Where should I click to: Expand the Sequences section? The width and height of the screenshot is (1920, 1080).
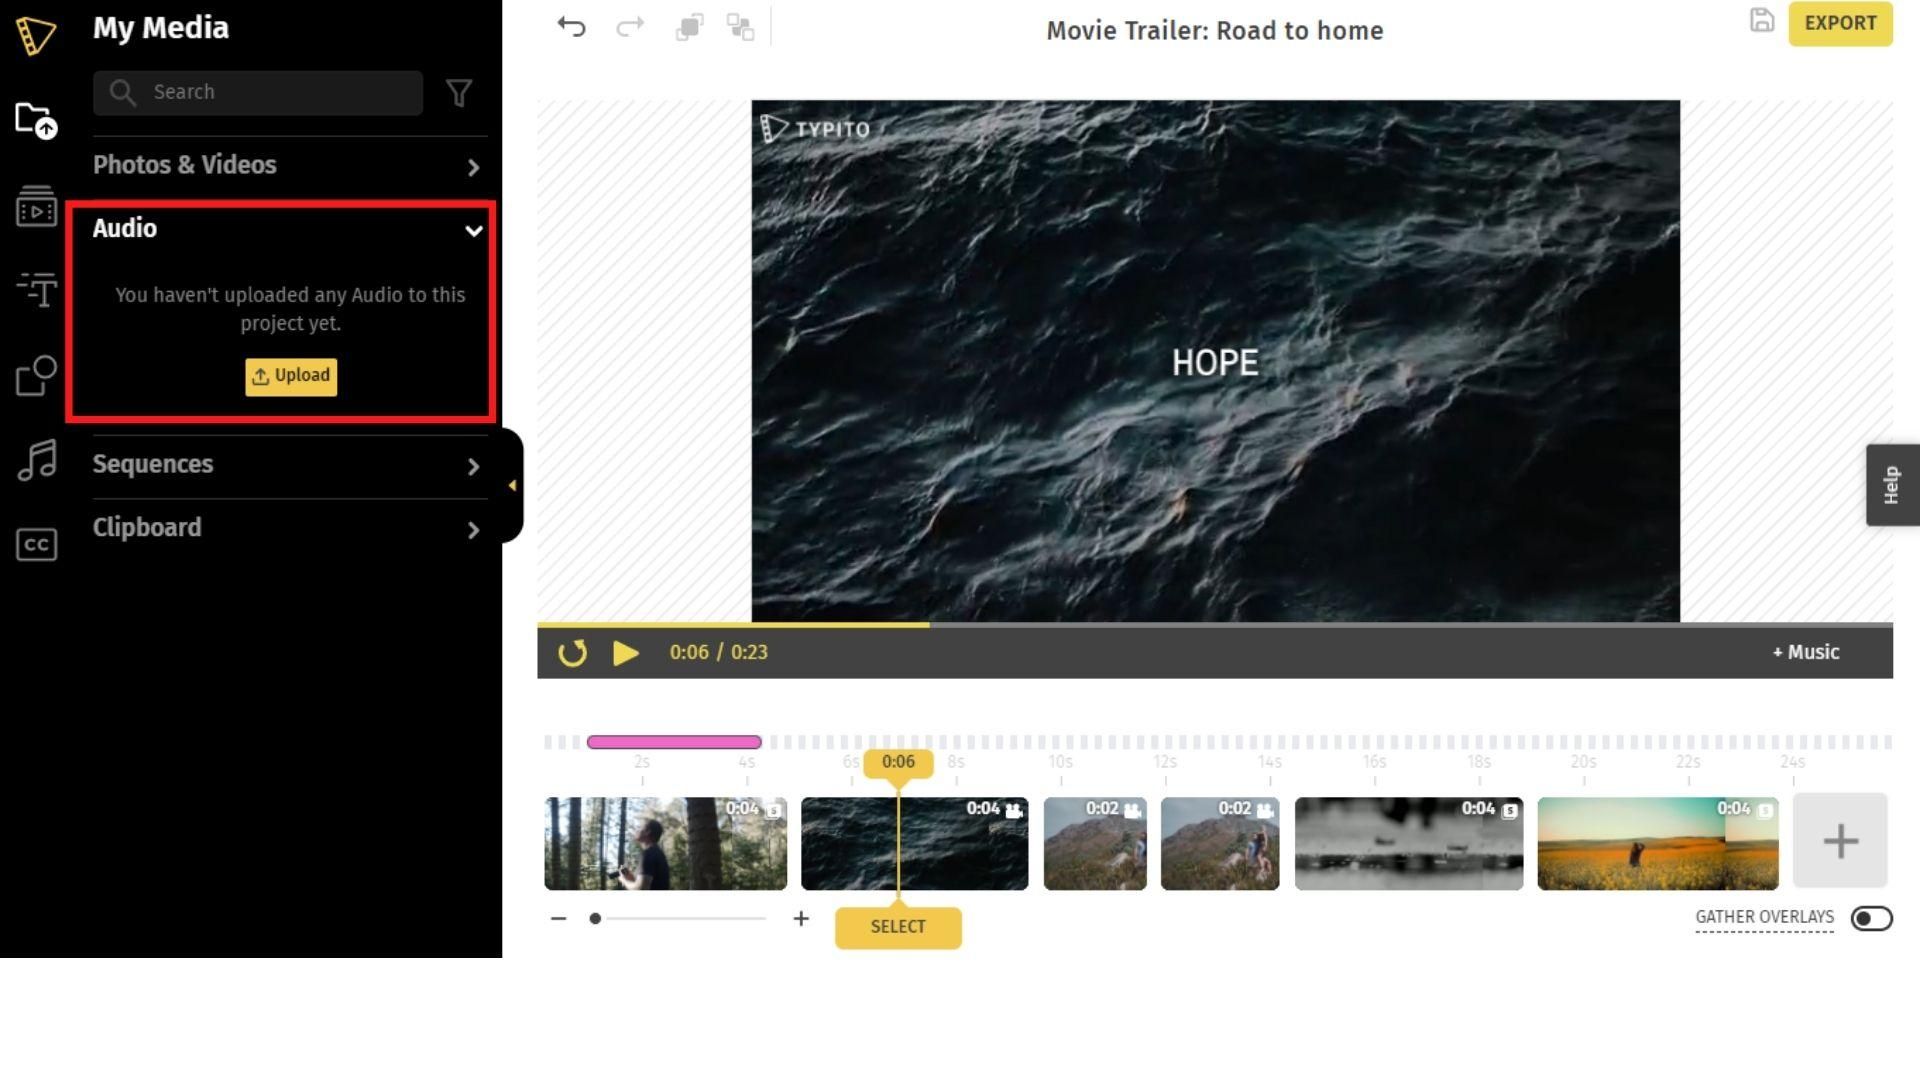click(x=472, y=465)
